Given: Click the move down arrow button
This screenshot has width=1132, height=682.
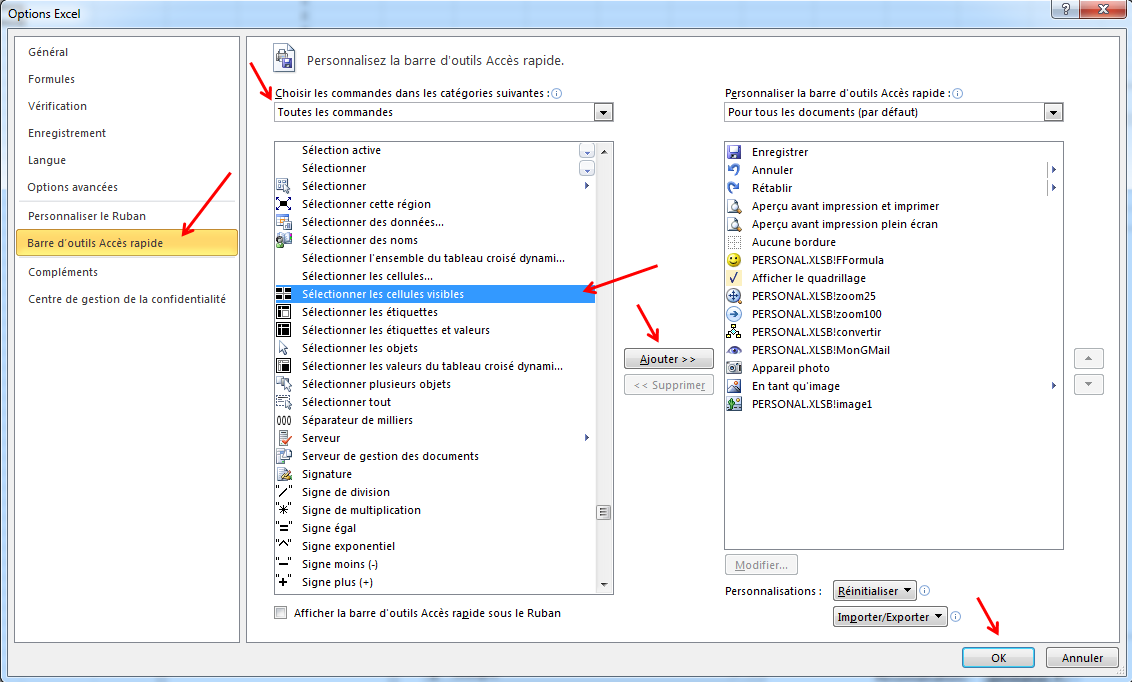Looking at the screenshot, I should click(1089, 385).
